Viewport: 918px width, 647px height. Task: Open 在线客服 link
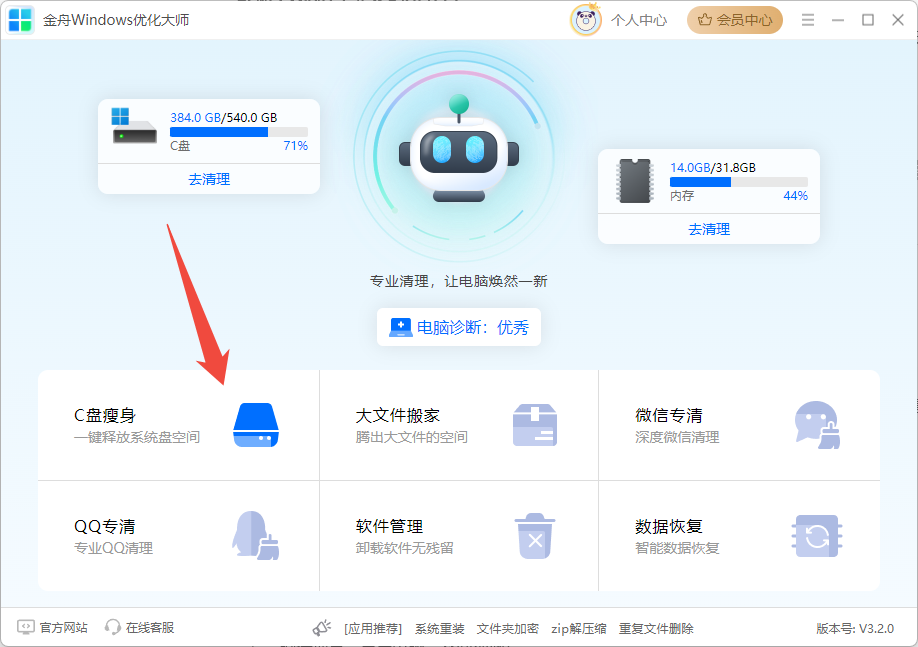[x=150, y=628]
